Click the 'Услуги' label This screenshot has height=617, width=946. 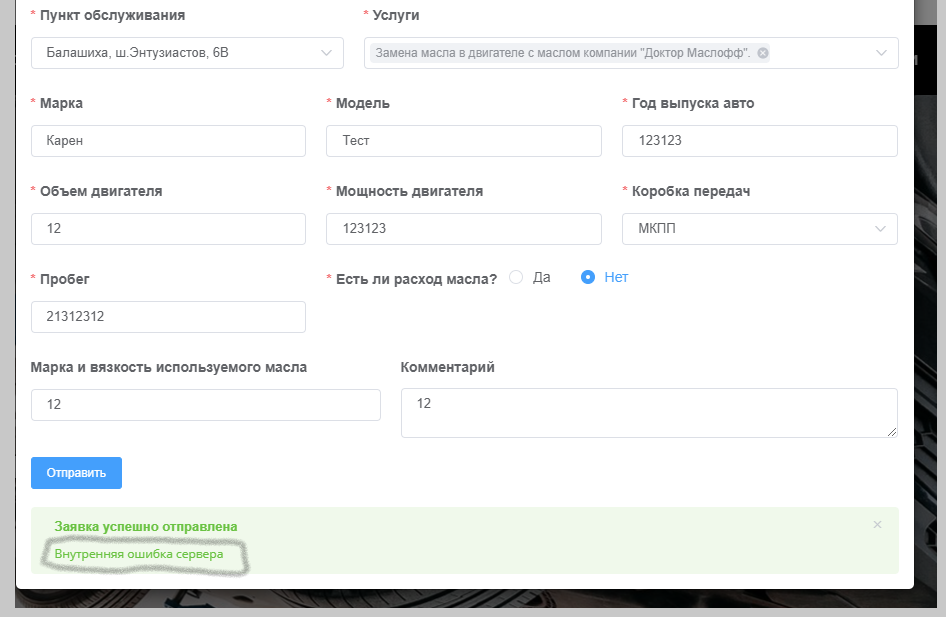[396, 15]
